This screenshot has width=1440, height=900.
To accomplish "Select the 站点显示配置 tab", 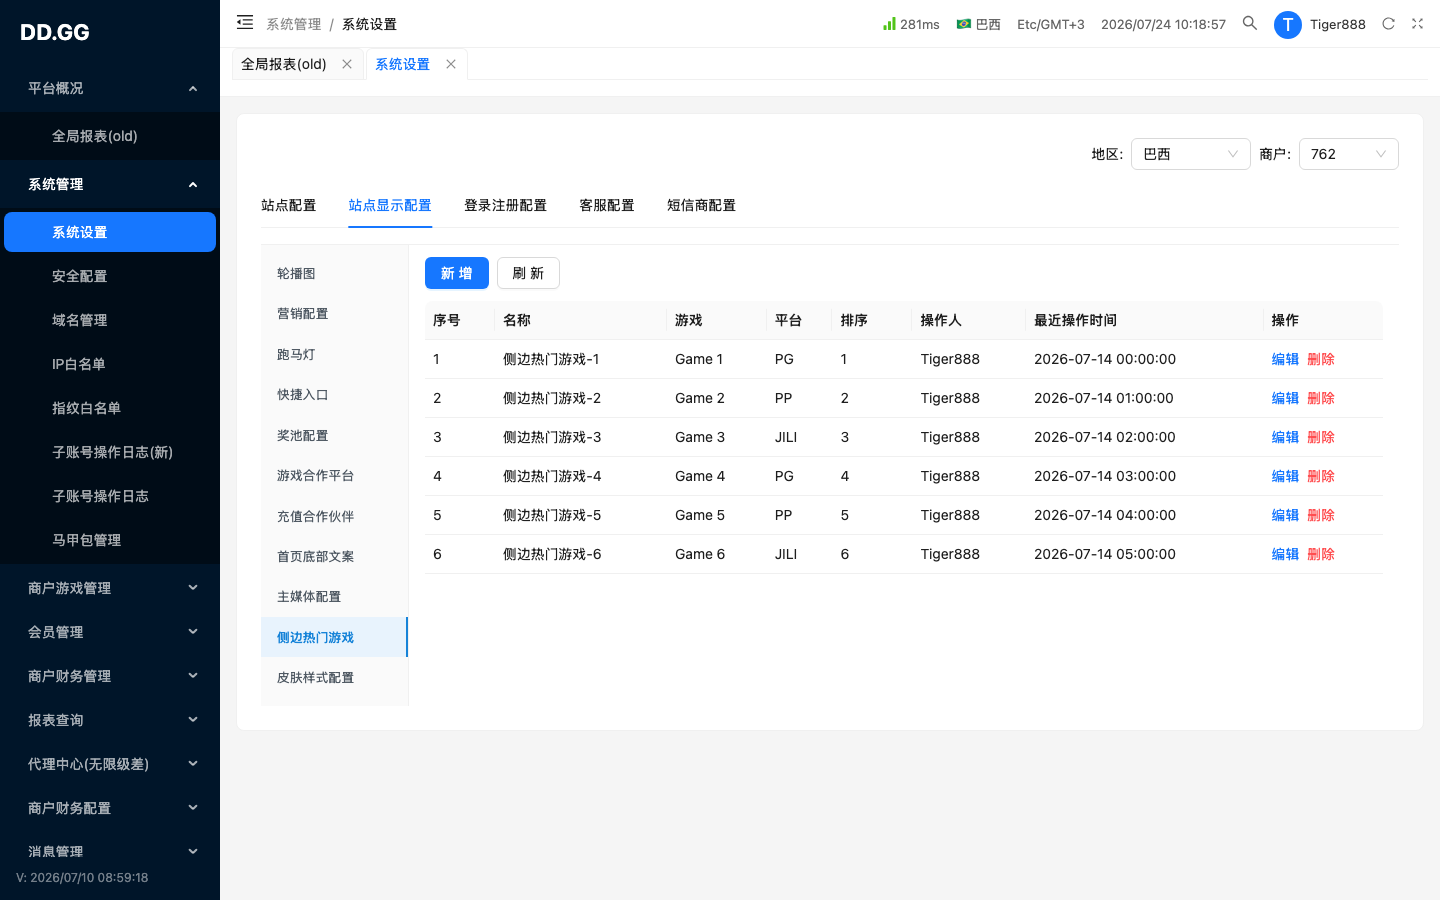I will 390,205.
